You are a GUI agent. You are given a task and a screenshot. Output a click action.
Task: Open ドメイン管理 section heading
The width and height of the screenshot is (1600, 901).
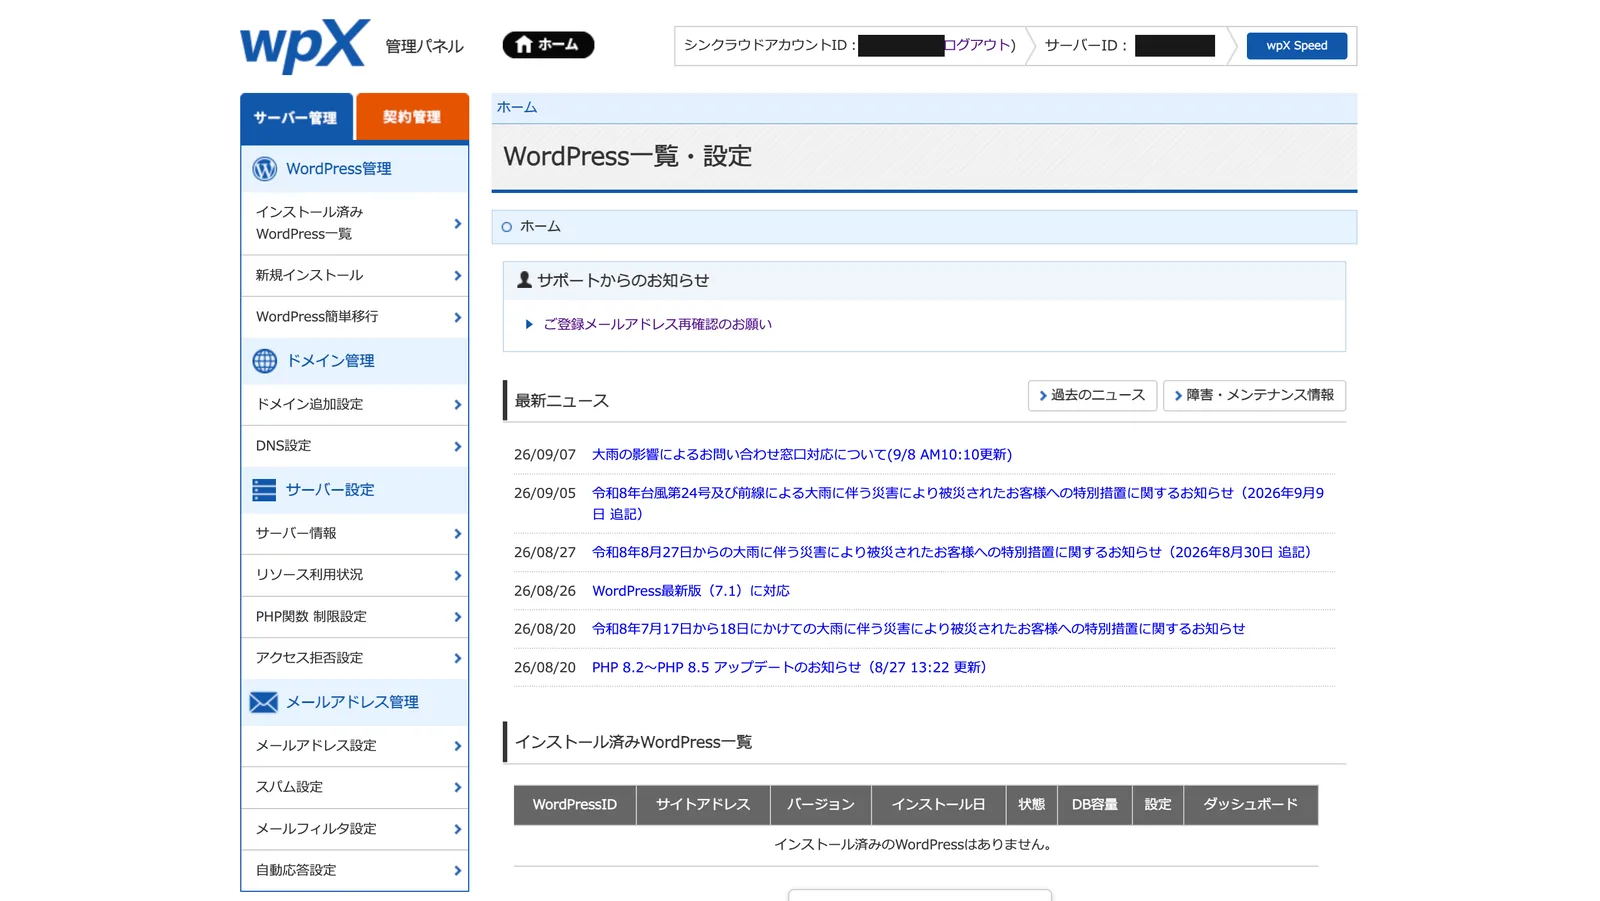pos(331,361)
